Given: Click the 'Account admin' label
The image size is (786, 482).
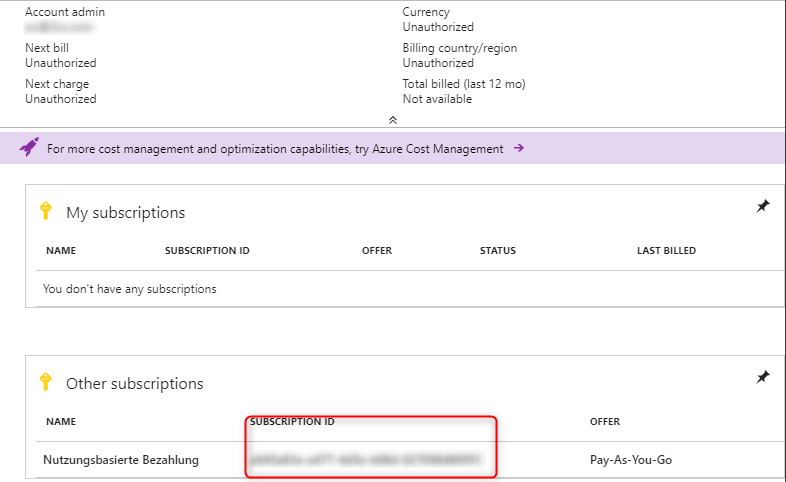Looking at the screenshot, I should (x=65, y=12).
